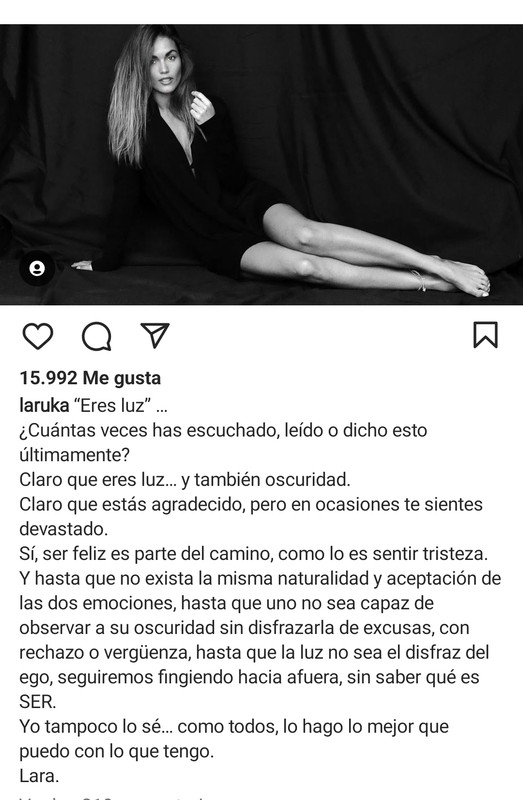Share the post via paper plane icon

pyautogui.click(x=155, y=335)
